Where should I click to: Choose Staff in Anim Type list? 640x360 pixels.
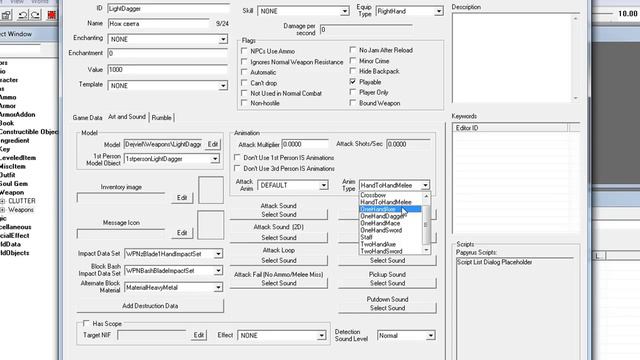(x=390, y=237)
